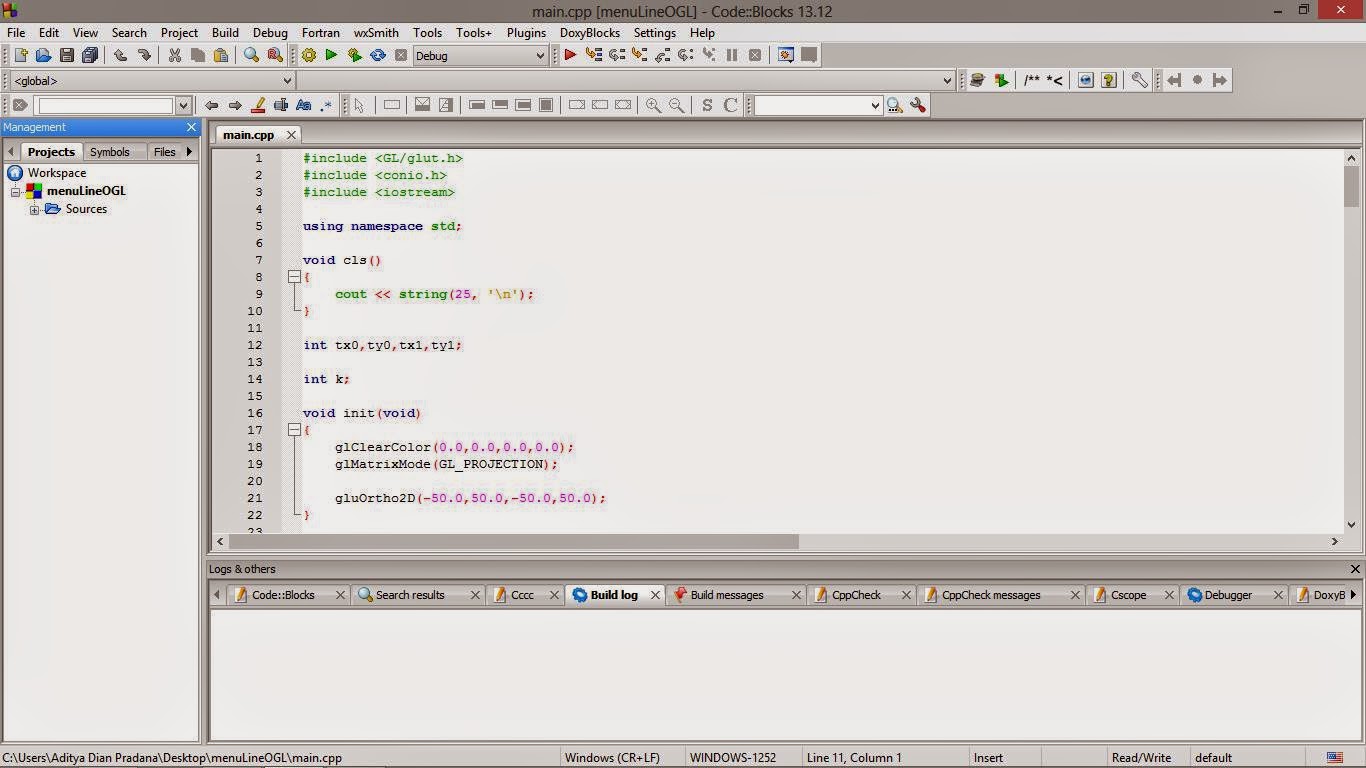Open Find with the magnifier icon
Screen dimensions: 1366x768
click(x=251, y=56)
